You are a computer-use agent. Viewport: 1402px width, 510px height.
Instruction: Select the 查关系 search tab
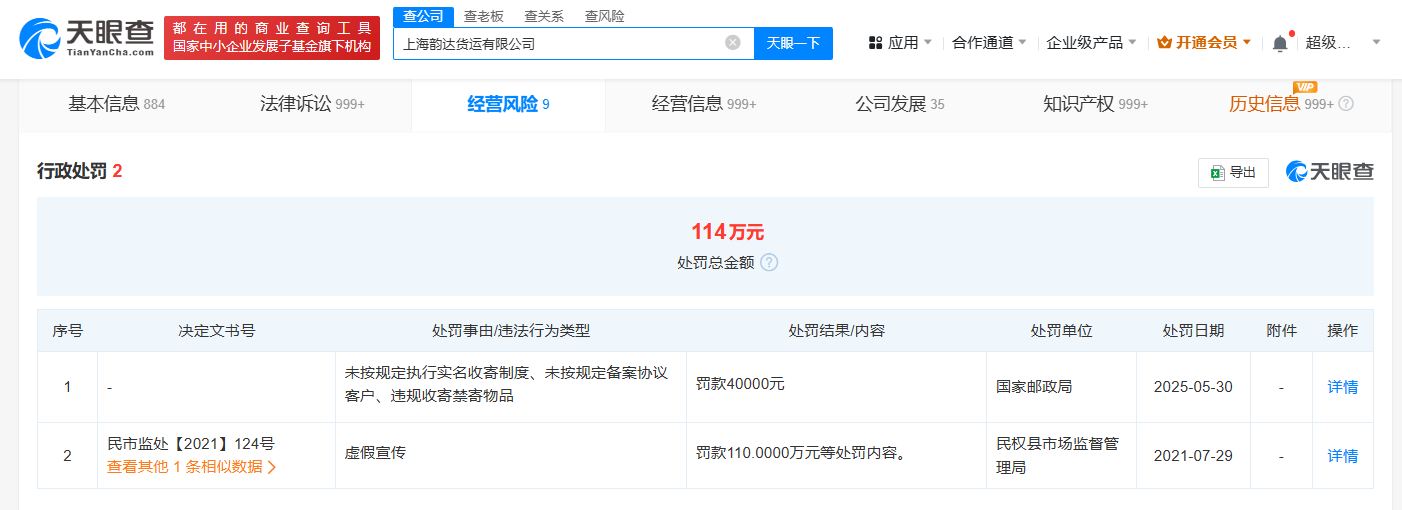coord(544,16)
